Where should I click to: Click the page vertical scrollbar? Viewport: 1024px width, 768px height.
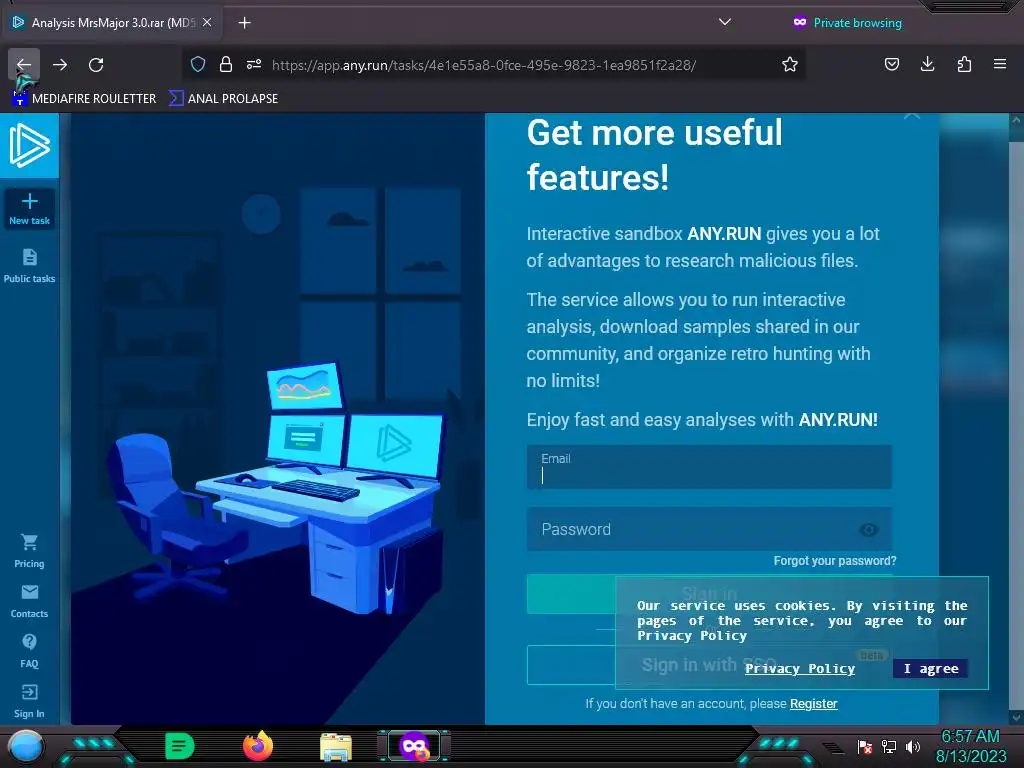1016,419
